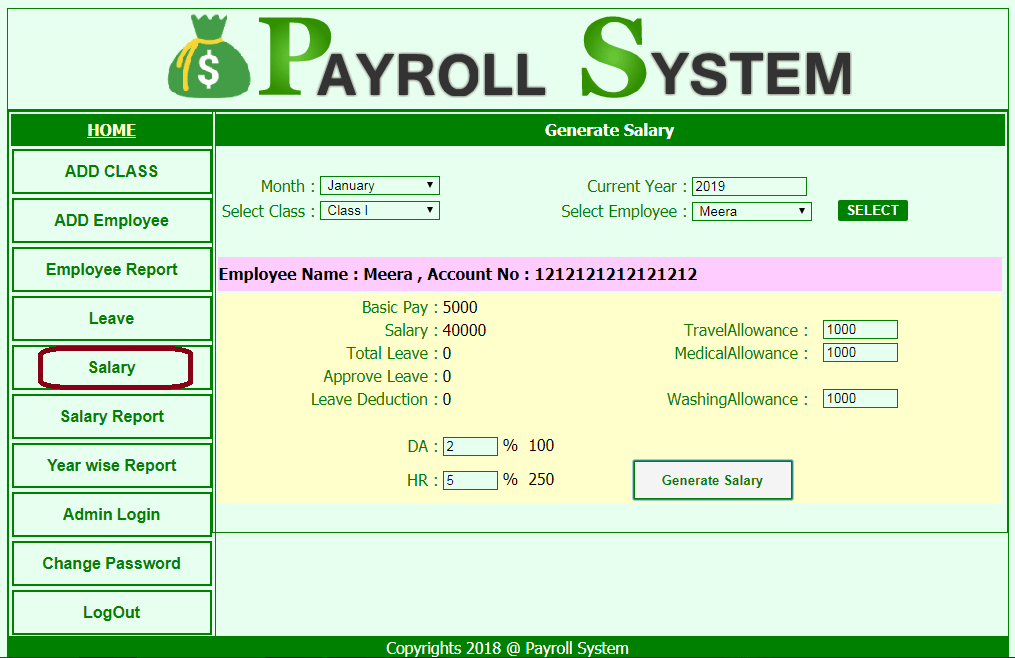The width and height of the screenshot is (1015, 658).
Task: Select the Leave menu item
Action: (x=111, y=319)
